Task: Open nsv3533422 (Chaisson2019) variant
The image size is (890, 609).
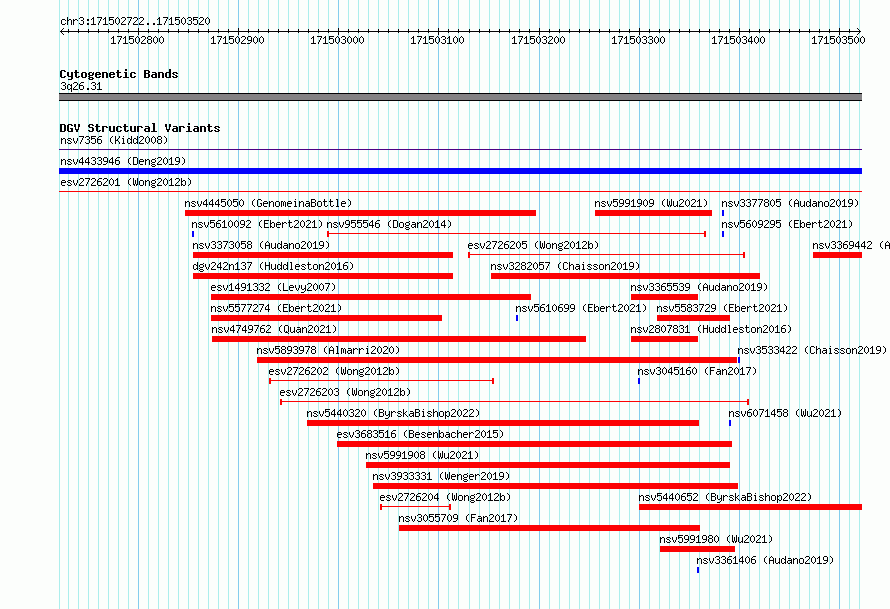Action: click(812, 350)
